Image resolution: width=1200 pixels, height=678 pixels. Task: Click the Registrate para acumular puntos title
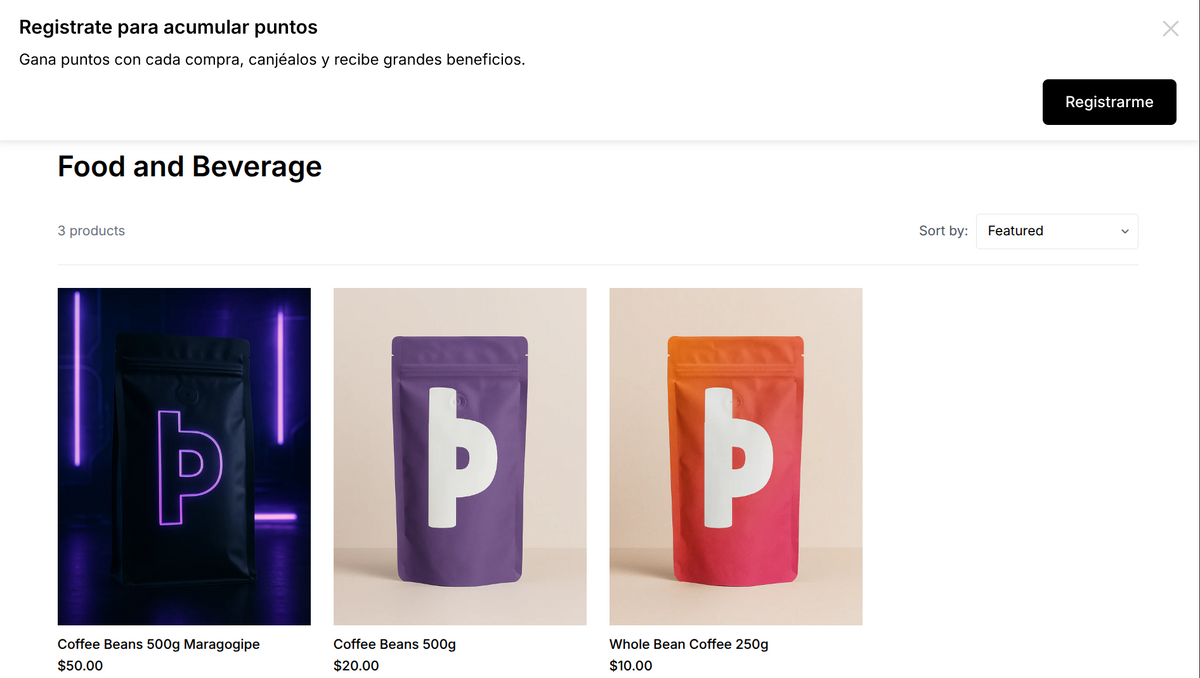[168, 28]
